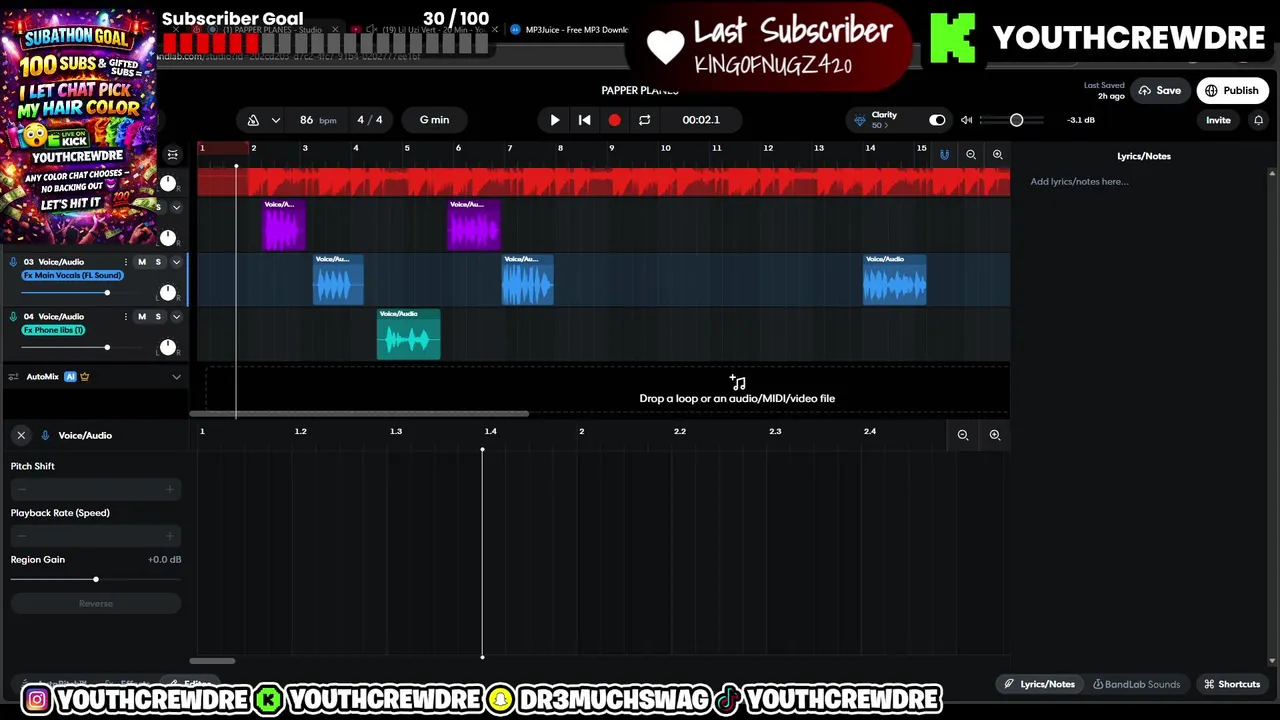Adjust the Region Gain slider
The image size is (1280, 720).
[x=96, y=580]
